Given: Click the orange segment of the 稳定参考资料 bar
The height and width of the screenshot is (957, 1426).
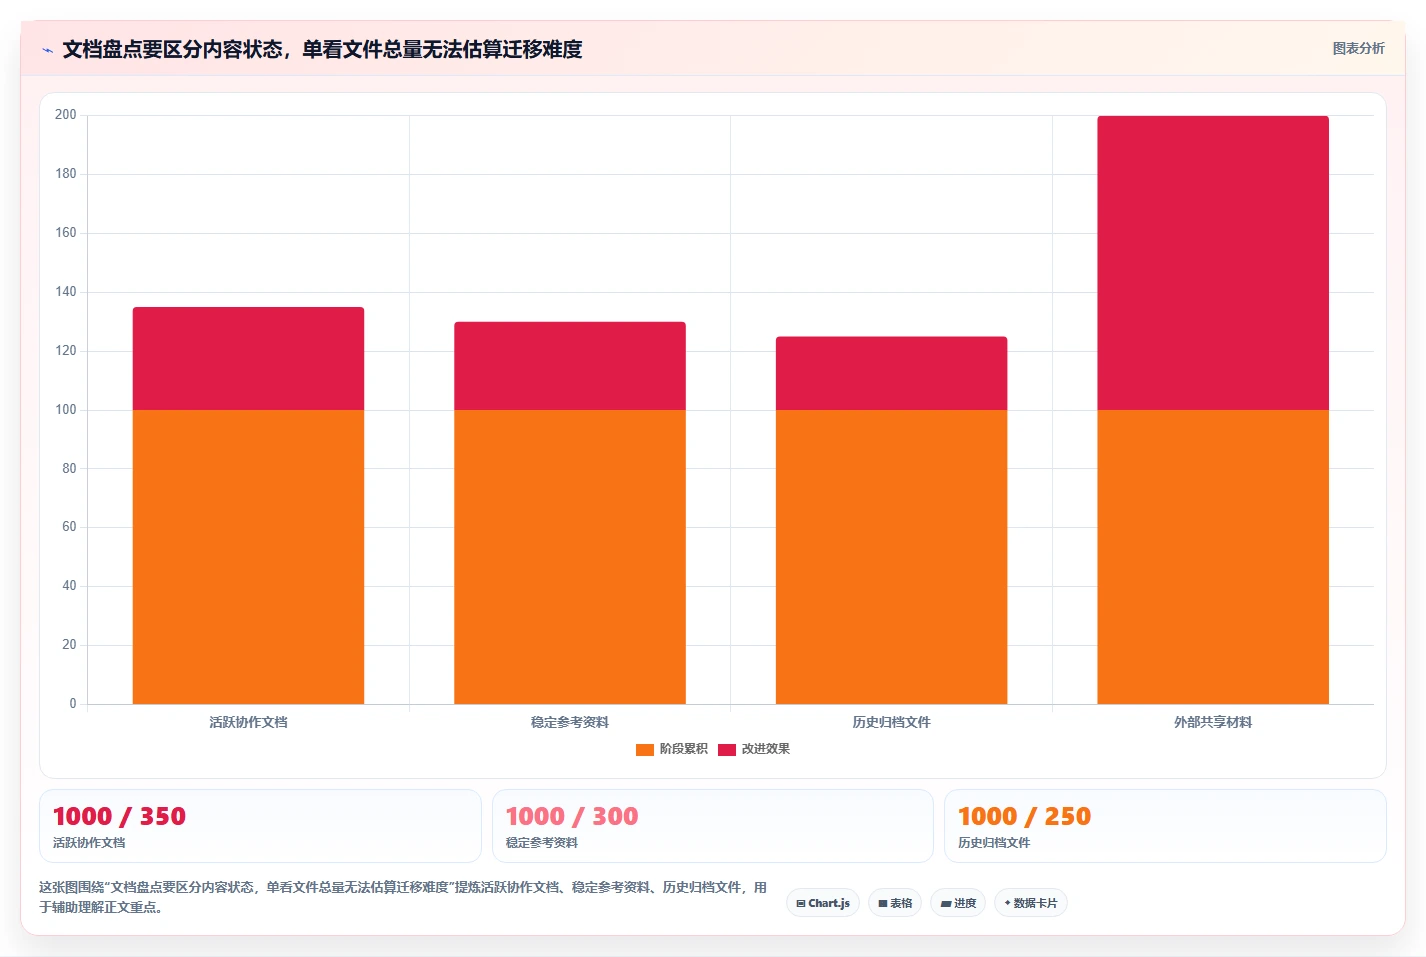Looking at the screenshot, I should (570, 557).
